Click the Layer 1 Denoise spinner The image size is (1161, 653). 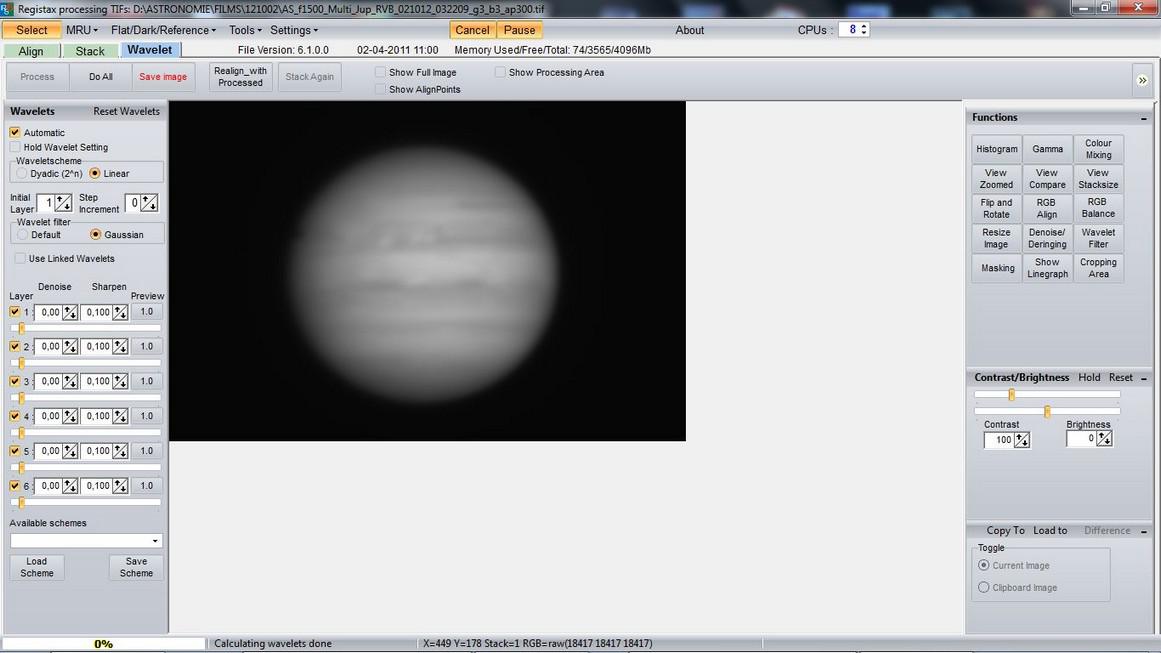coord(70,312)
